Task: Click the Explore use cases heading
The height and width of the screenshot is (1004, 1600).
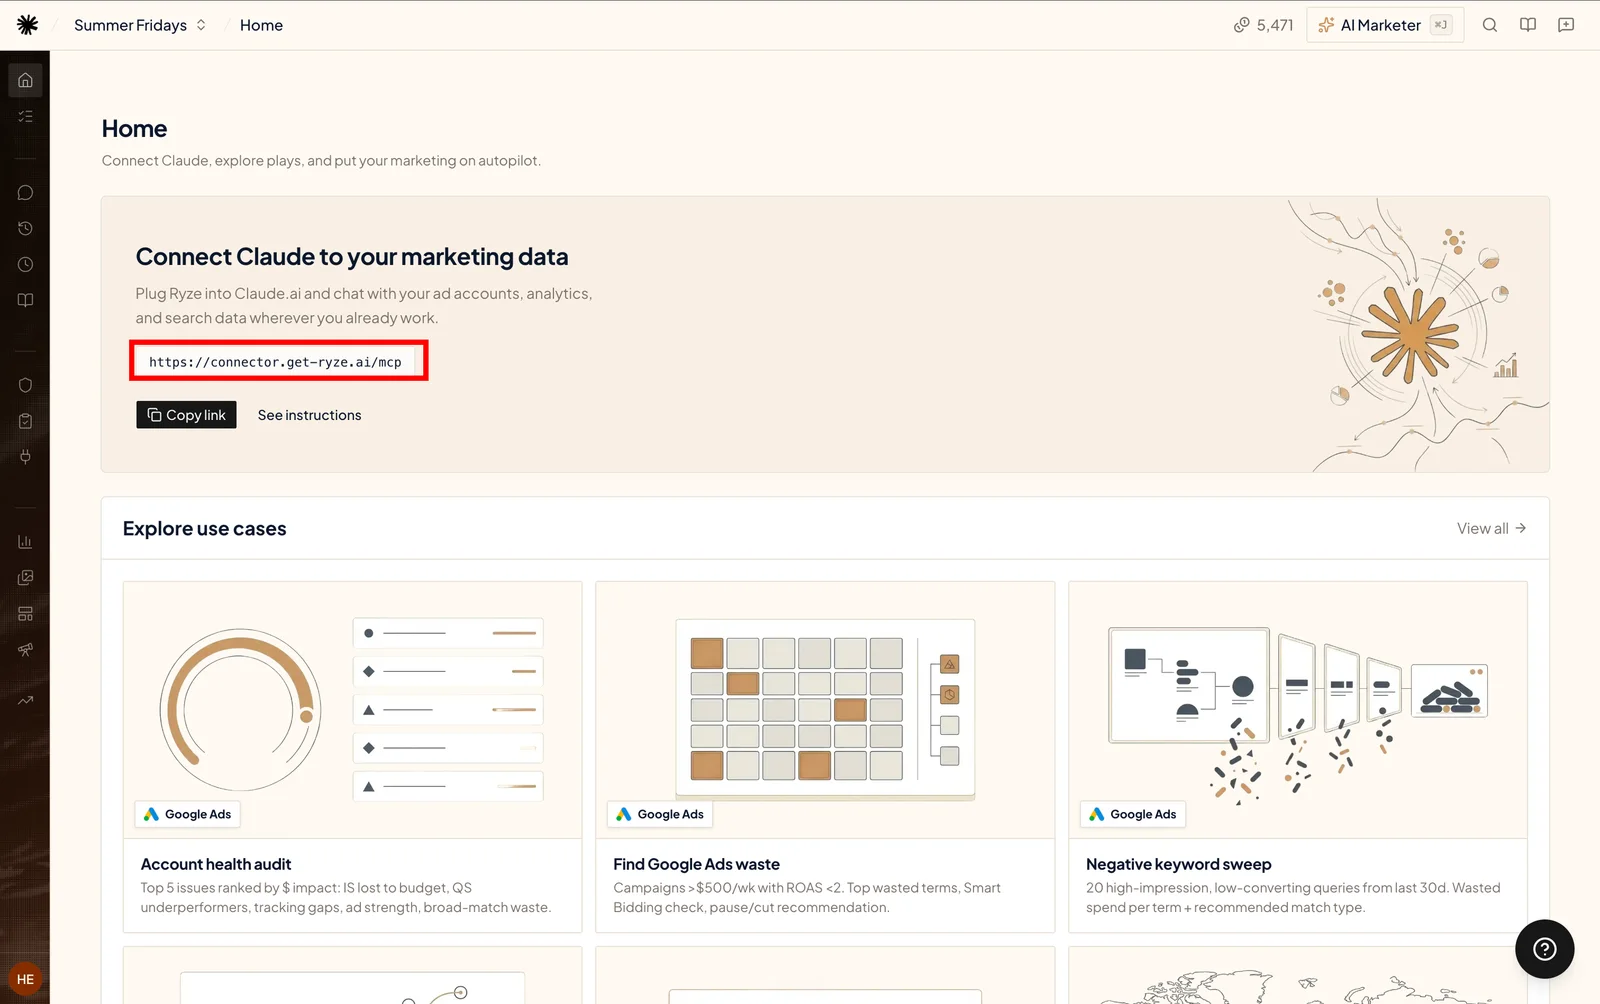Action: coord(204,528)
